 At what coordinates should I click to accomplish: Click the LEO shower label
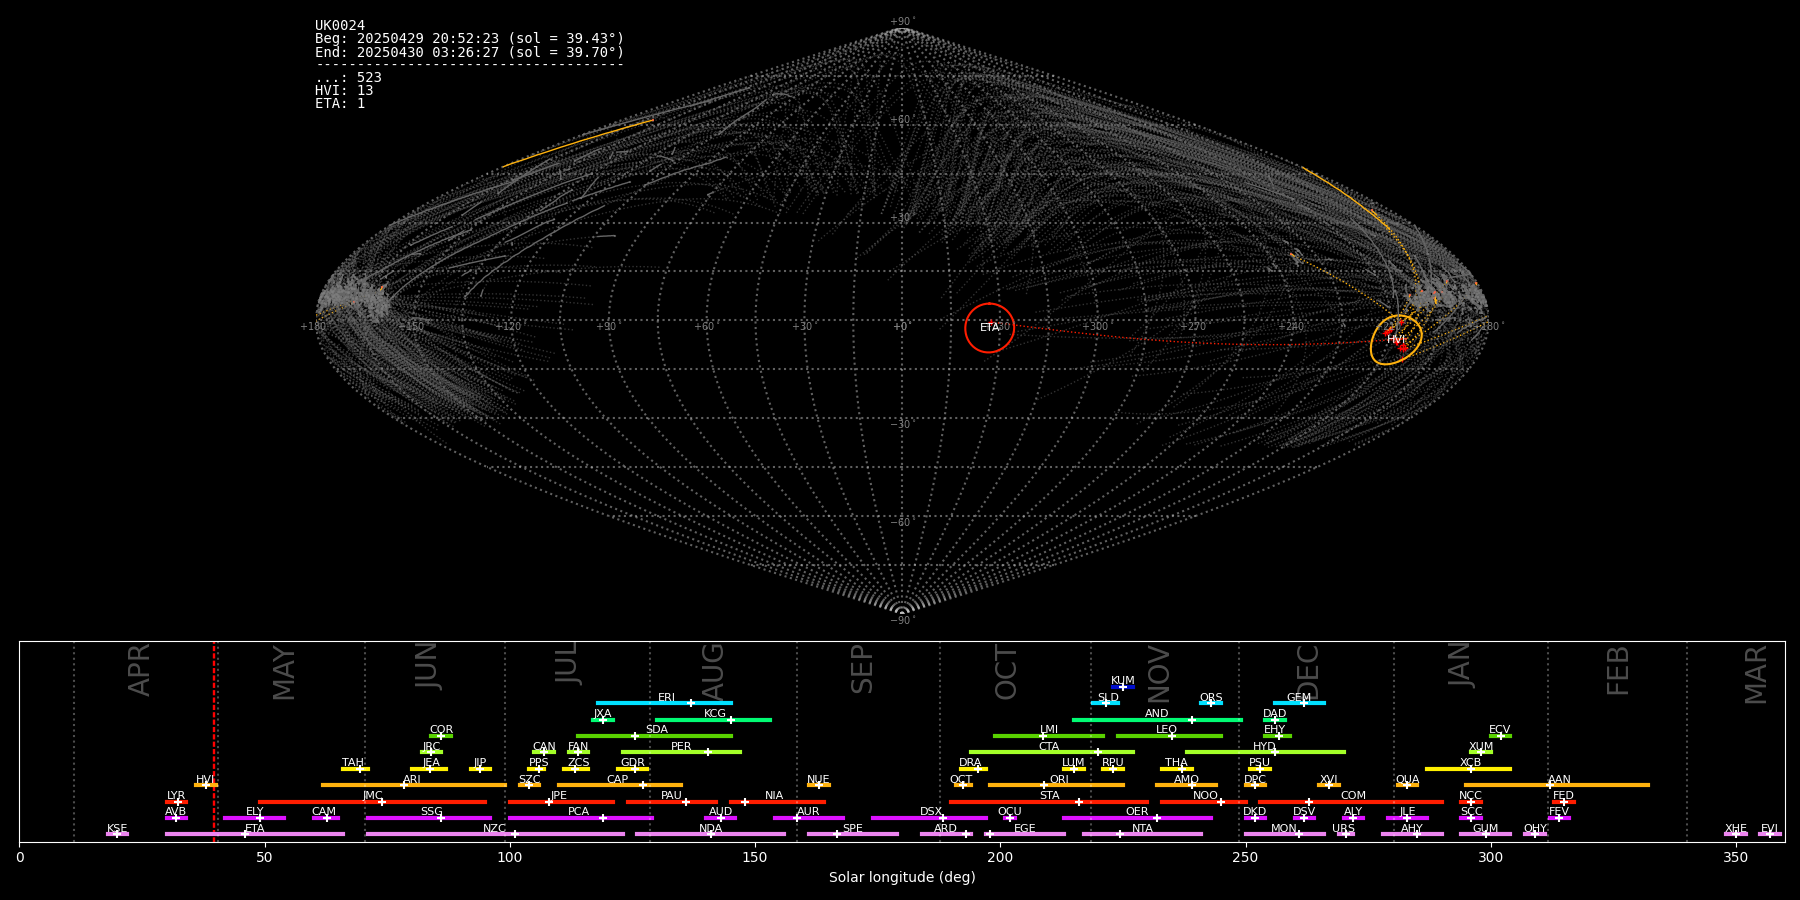pyautogui.click(x=1166, y=730)
